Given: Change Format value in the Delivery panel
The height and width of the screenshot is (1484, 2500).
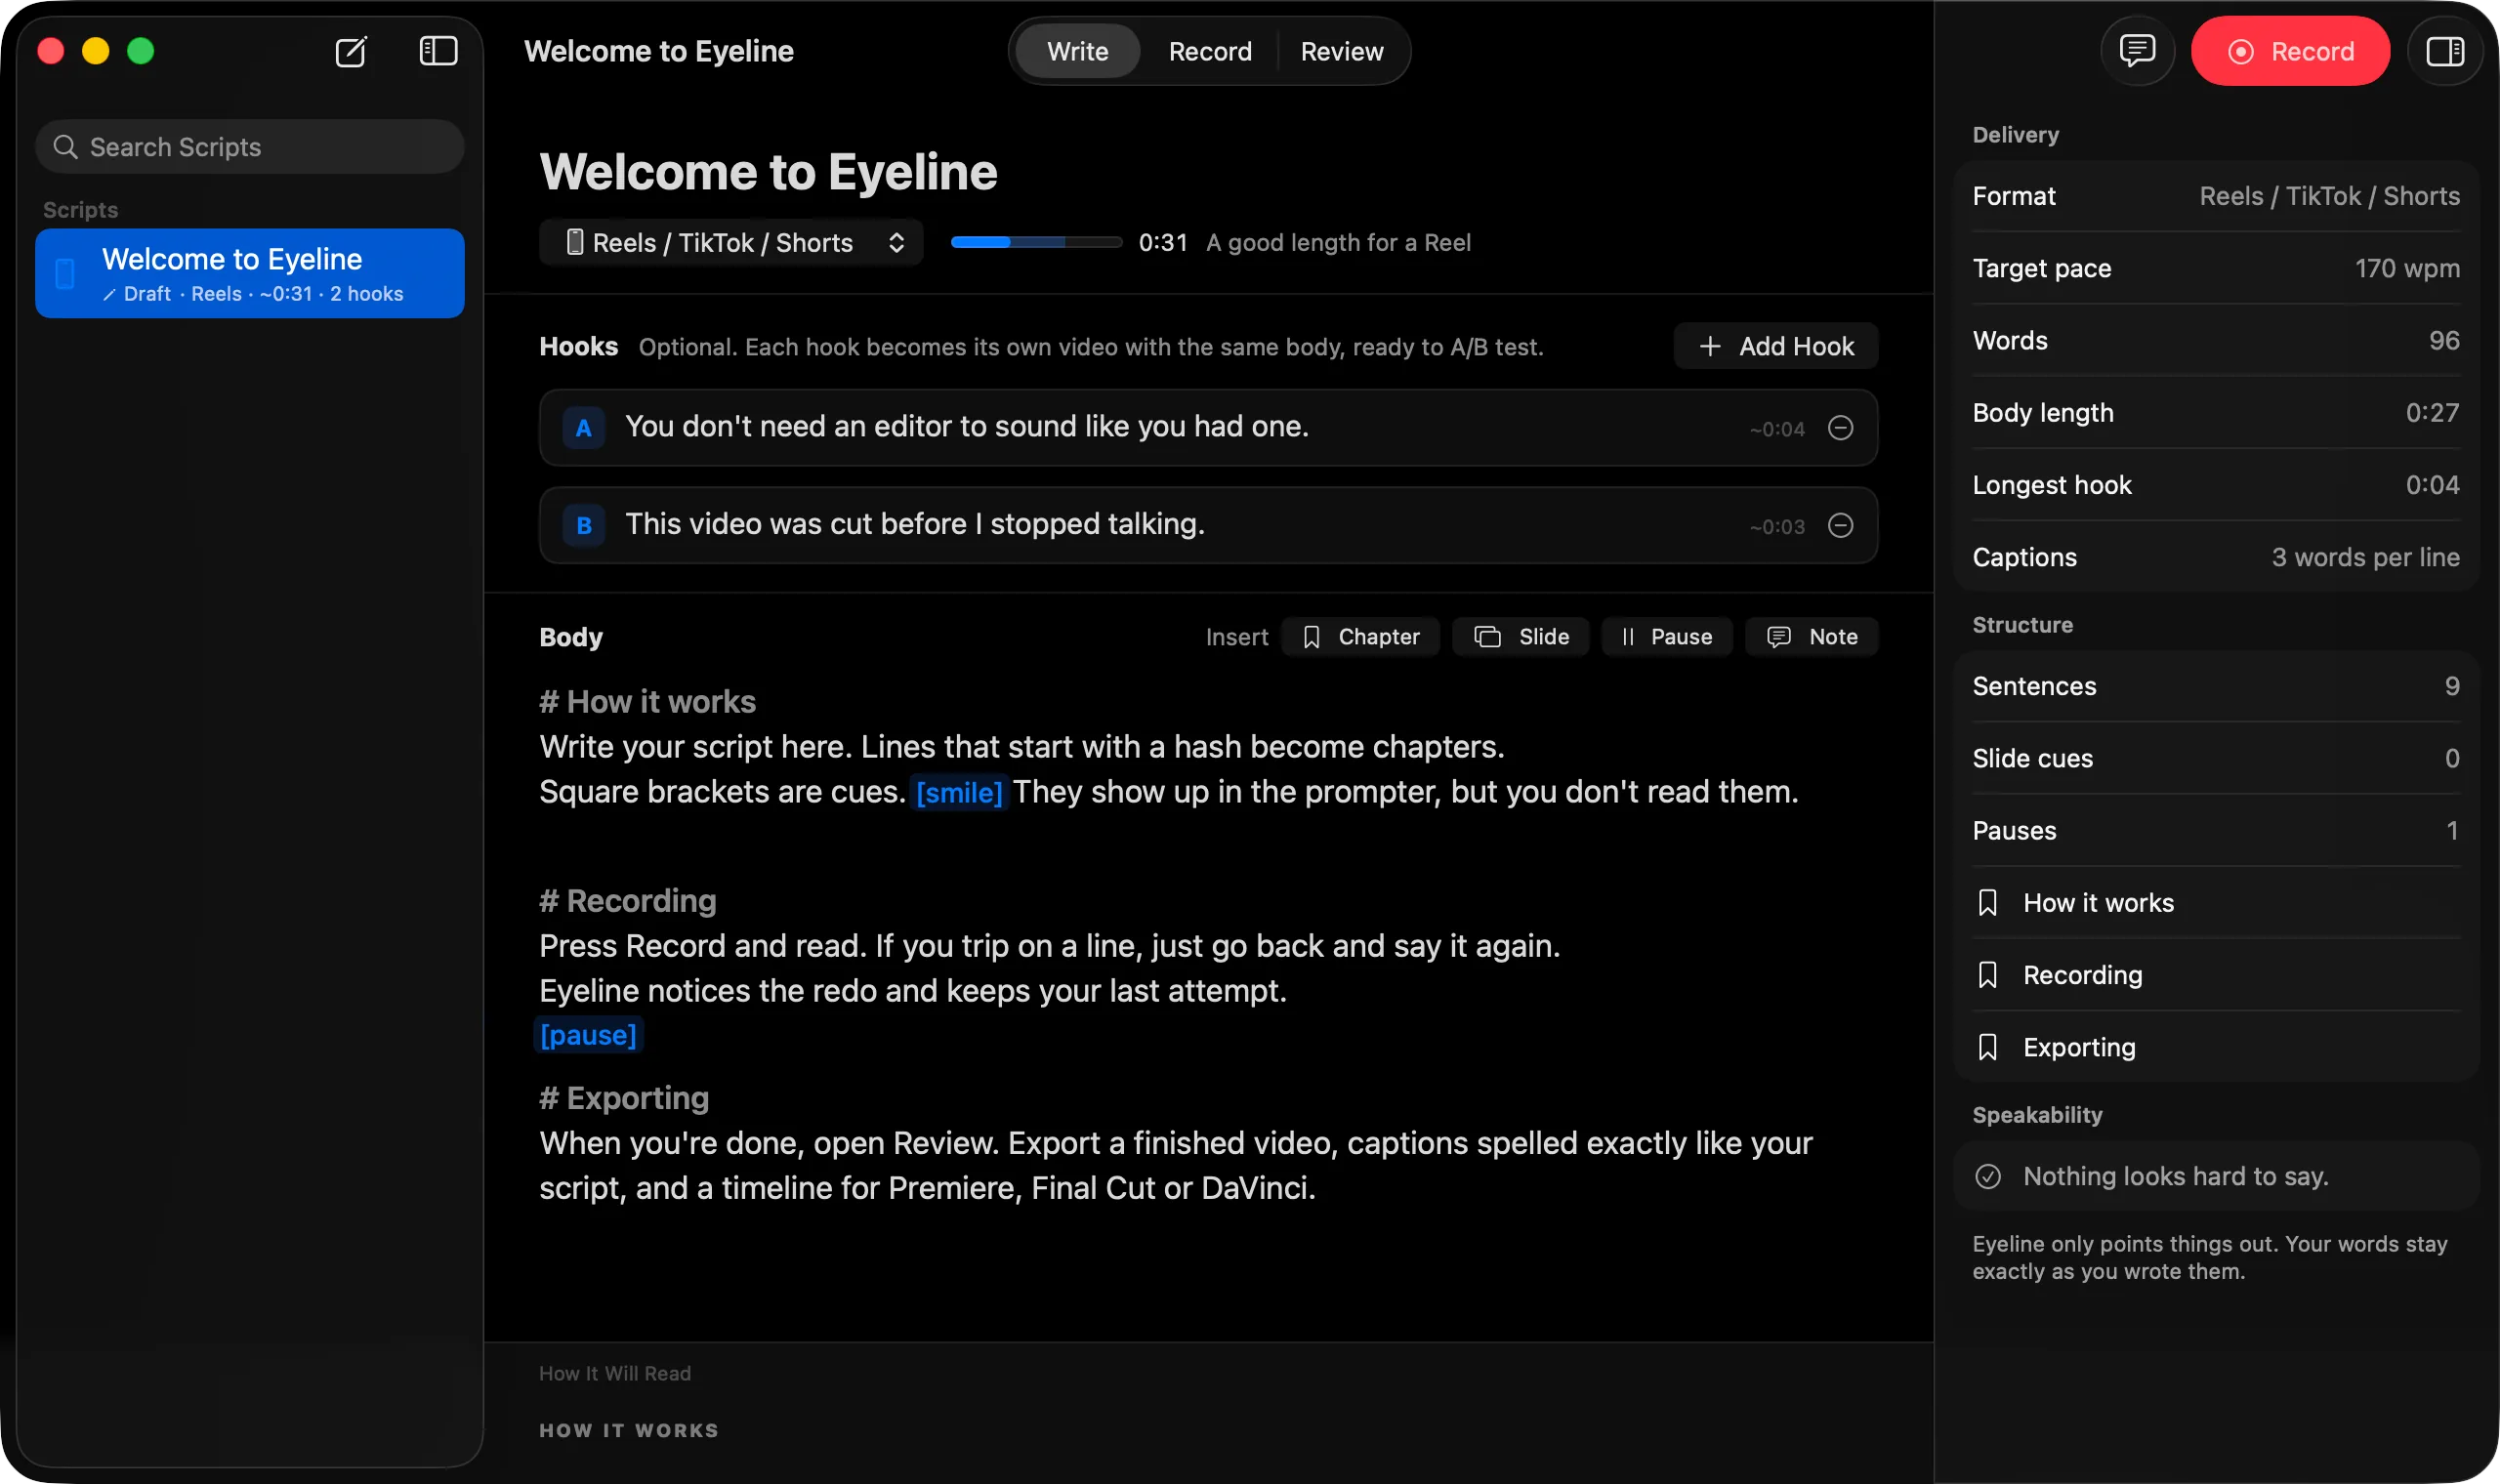Looking at the screenshot, I should click(x=2329, y=196).
